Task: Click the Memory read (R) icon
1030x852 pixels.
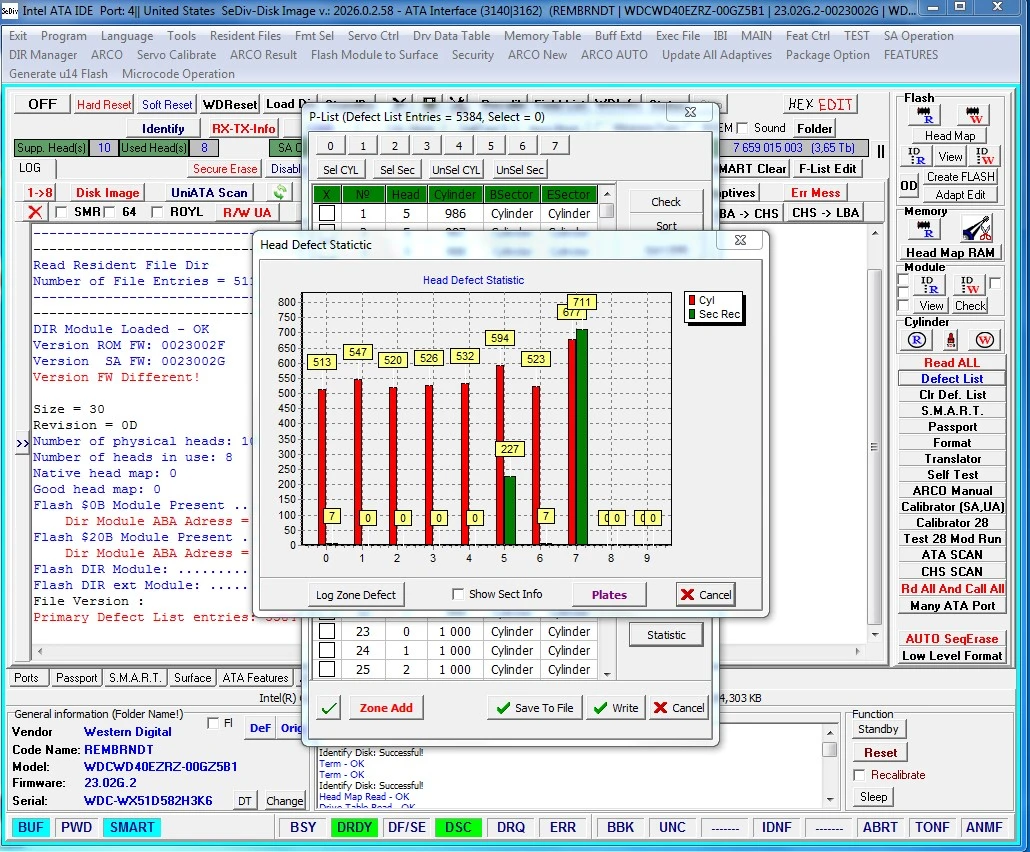Action: pyautogui.click(x=925, y=229)
